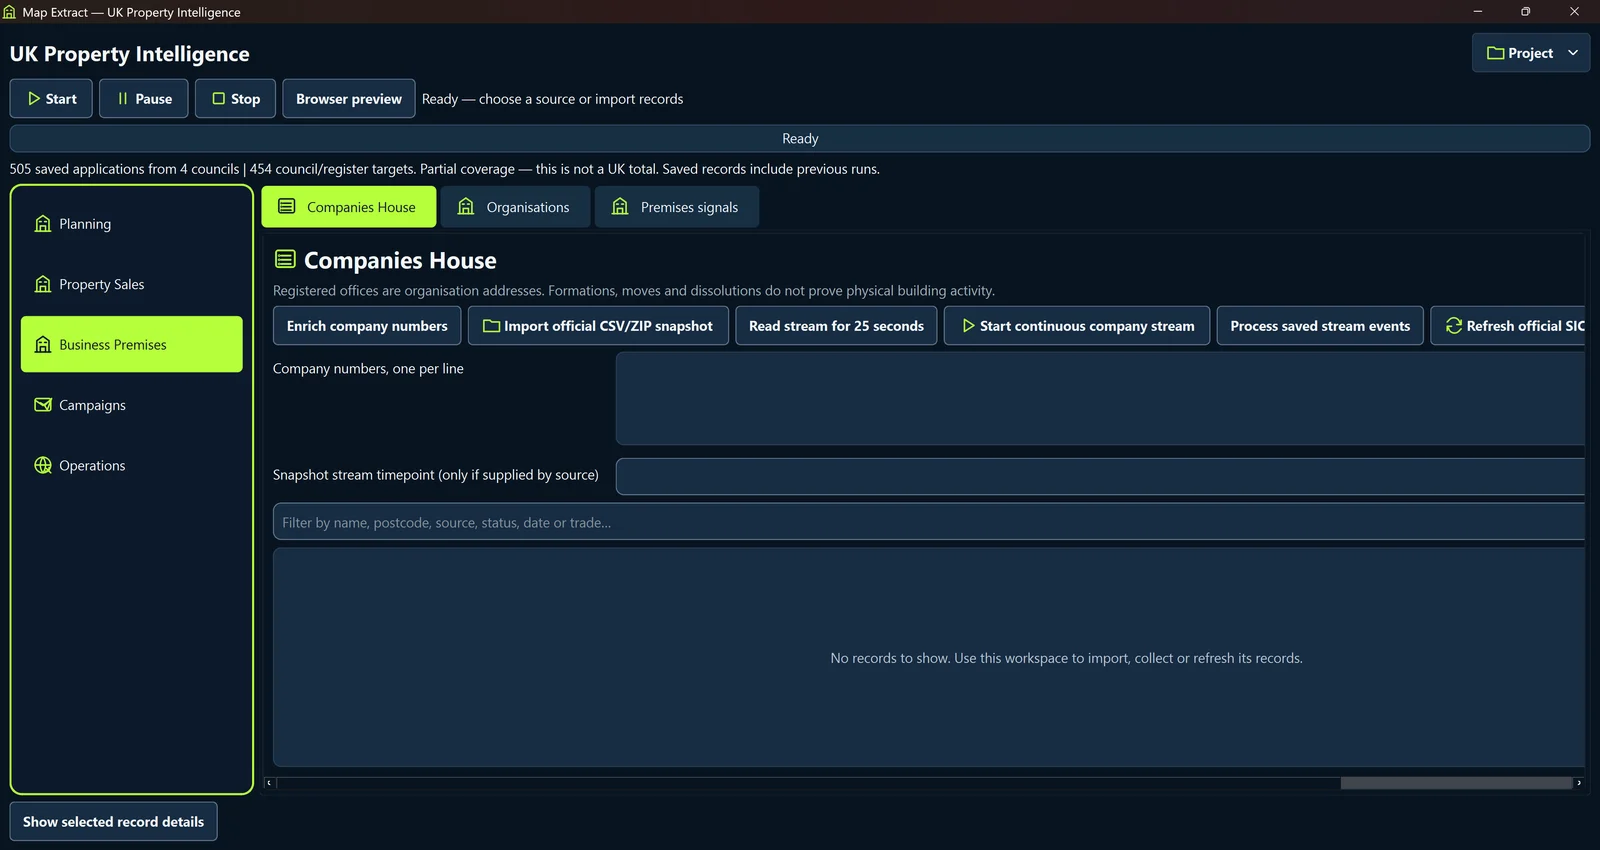Focus the company numbers text area
The width and height of the screenshot is (1600, 850).
point(1100,398)
